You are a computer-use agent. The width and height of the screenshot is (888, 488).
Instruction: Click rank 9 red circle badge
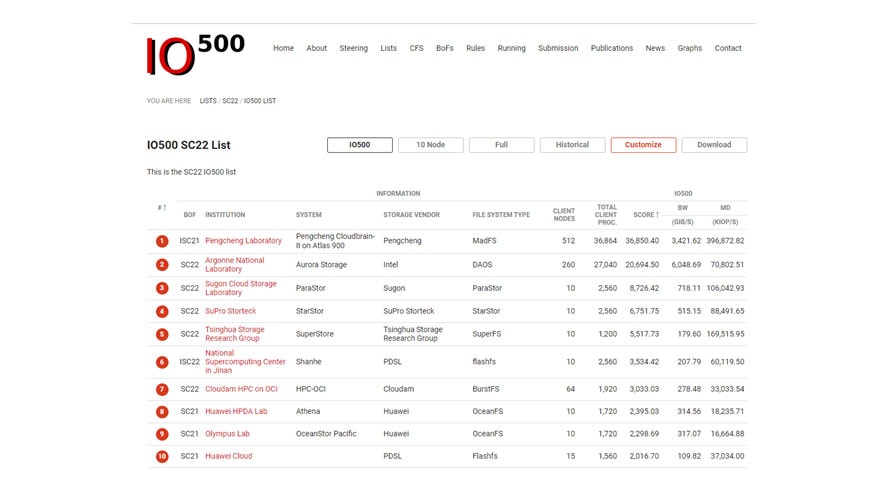(162, 434)
